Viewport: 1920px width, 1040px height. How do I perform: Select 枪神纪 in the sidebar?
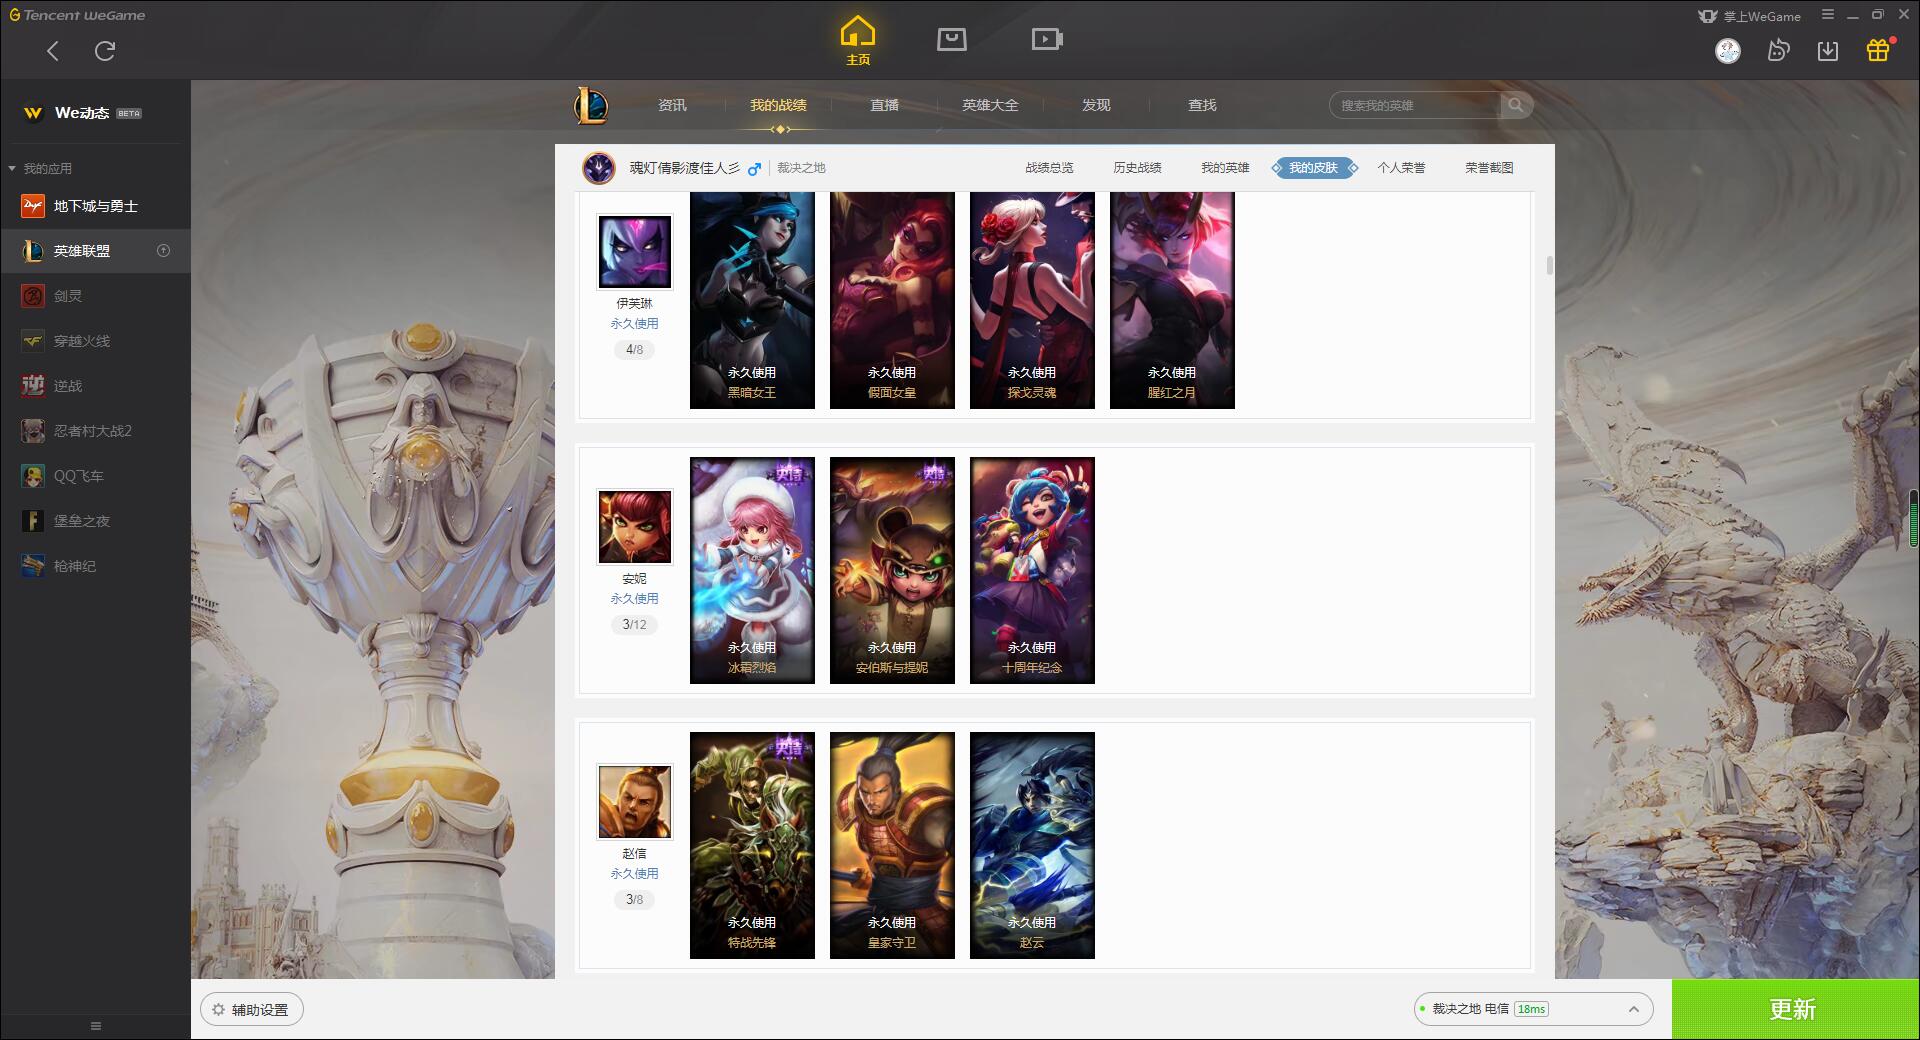coord(95,566)
